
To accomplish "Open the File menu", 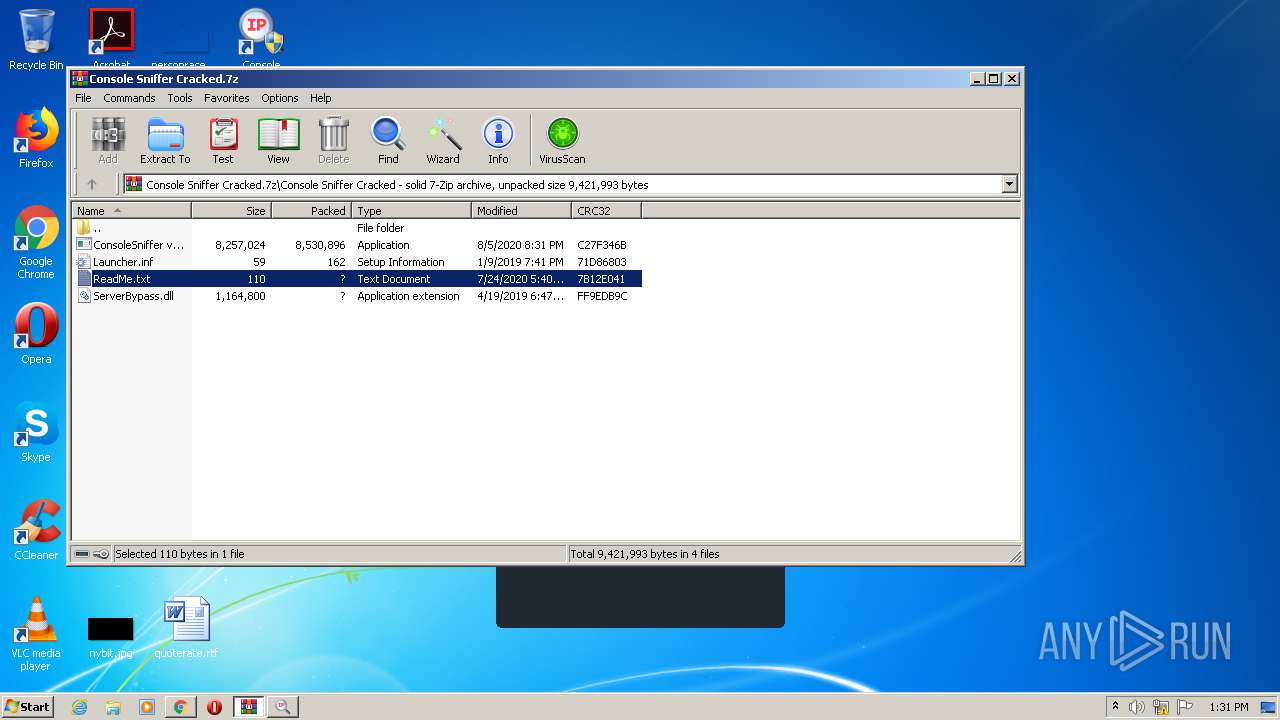I will [x=83, y=98].
